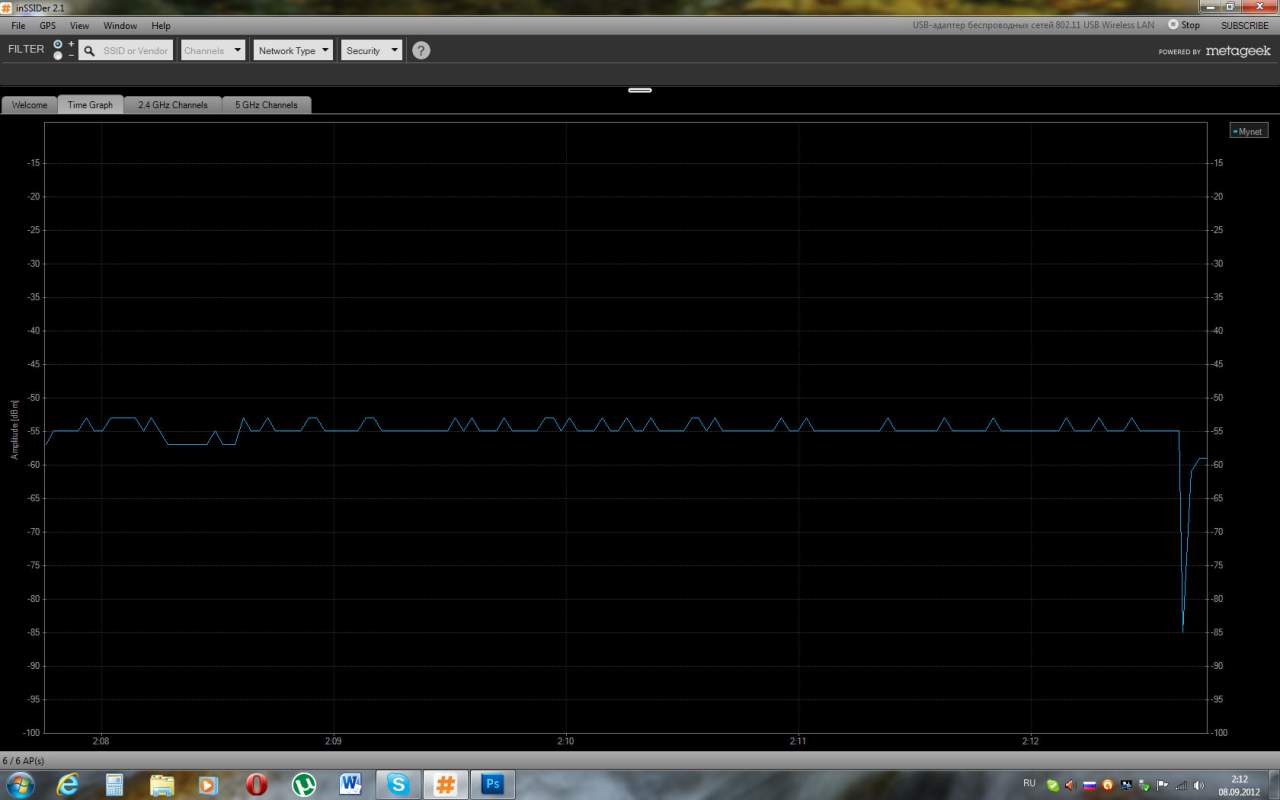
Task: Click the '6 / 6 AP(s)' status text
Action: [24, 761]
